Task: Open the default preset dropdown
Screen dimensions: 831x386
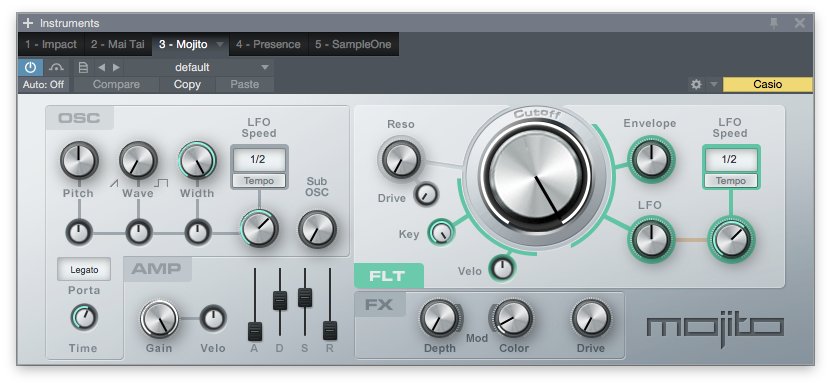Action: (x=199, y=67)
